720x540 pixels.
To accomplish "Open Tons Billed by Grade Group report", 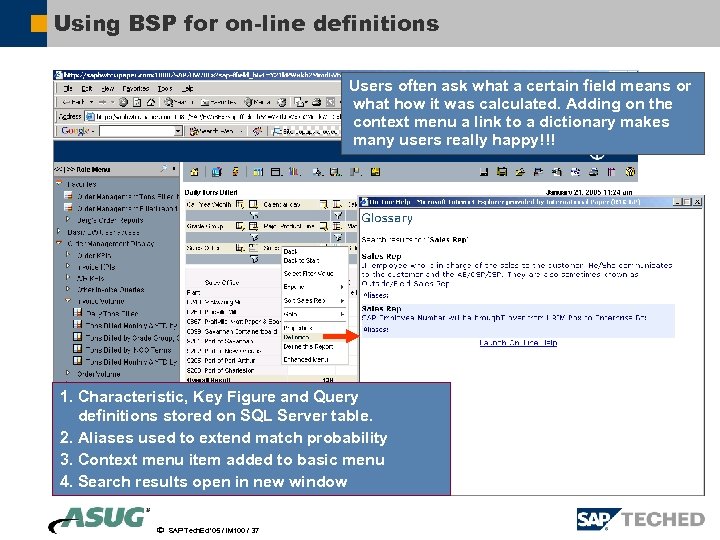I will [x=132, y=338].
